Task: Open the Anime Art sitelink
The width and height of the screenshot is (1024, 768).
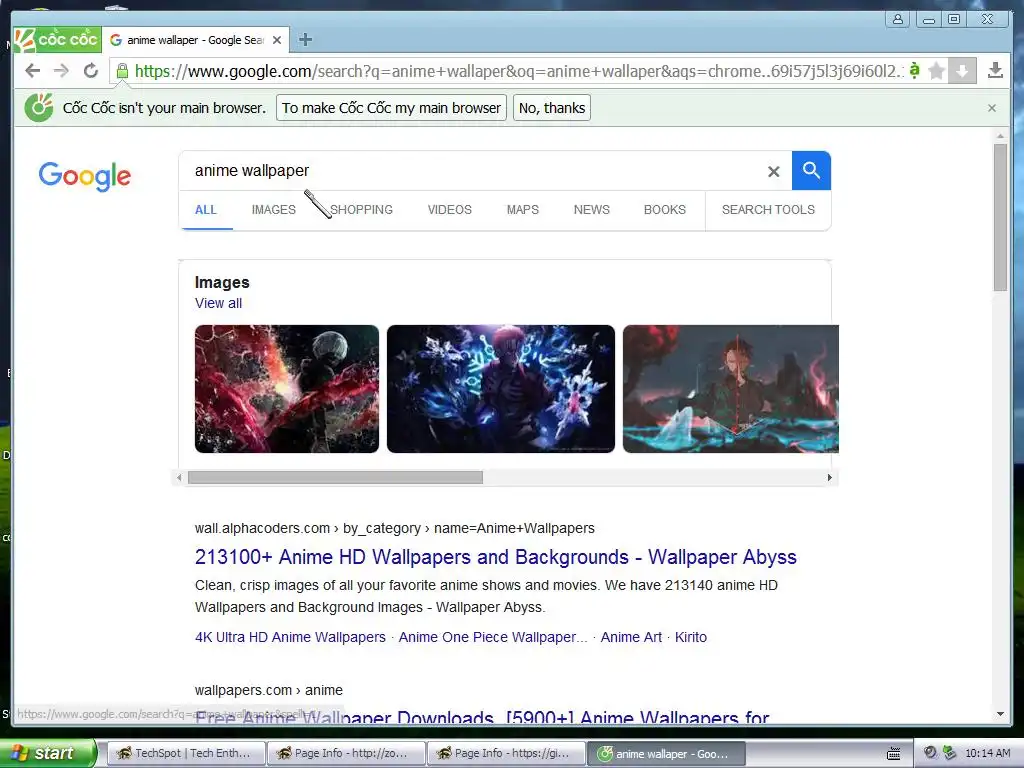Action: (631, 637)
